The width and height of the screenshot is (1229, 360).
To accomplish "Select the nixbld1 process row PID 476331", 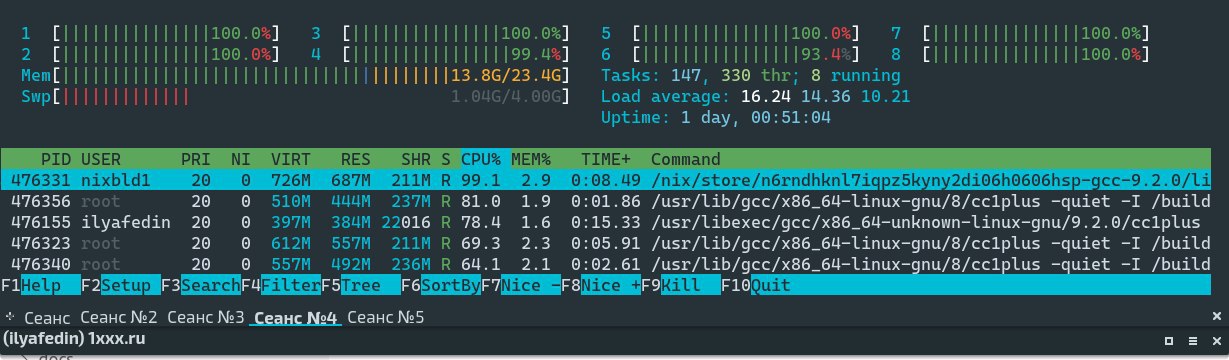I will pyautogui.click(x=606, y=180).
